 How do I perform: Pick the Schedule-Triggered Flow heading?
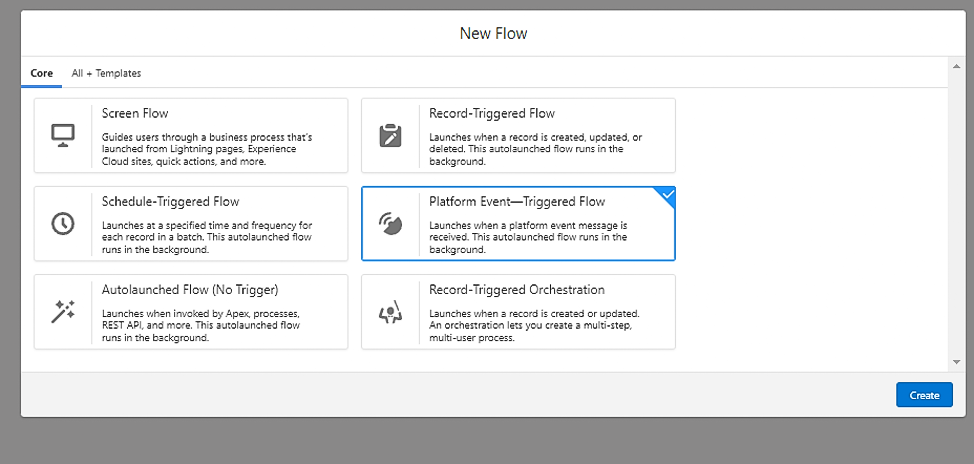point(170,202)
